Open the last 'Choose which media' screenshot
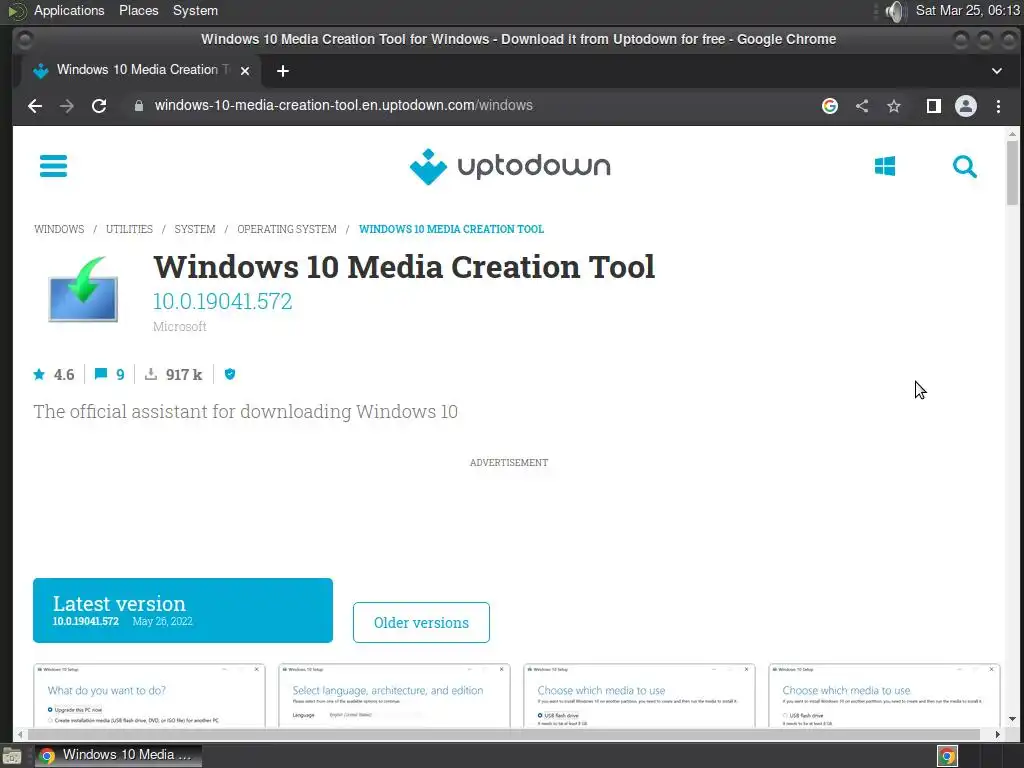Screen dimensions: 1024x768 pyautogui.click(x=884, y=696)
